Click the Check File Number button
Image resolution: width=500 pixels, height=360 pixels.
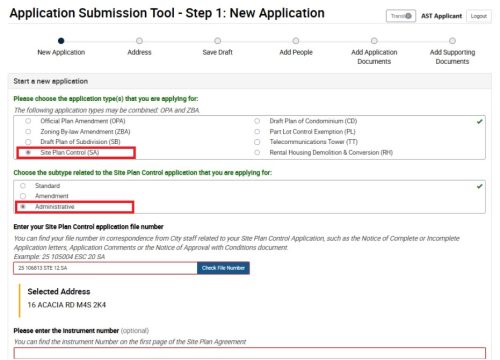coord(223,268)
